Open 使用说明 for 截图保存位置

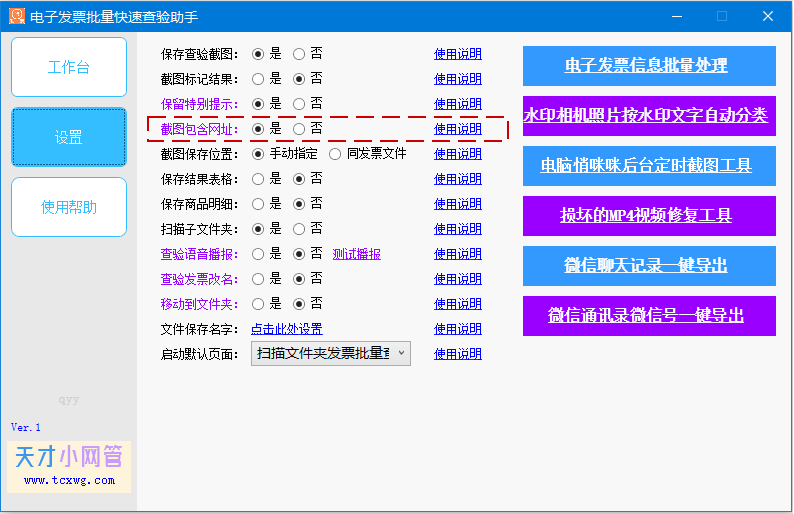[x=458, y=154]
